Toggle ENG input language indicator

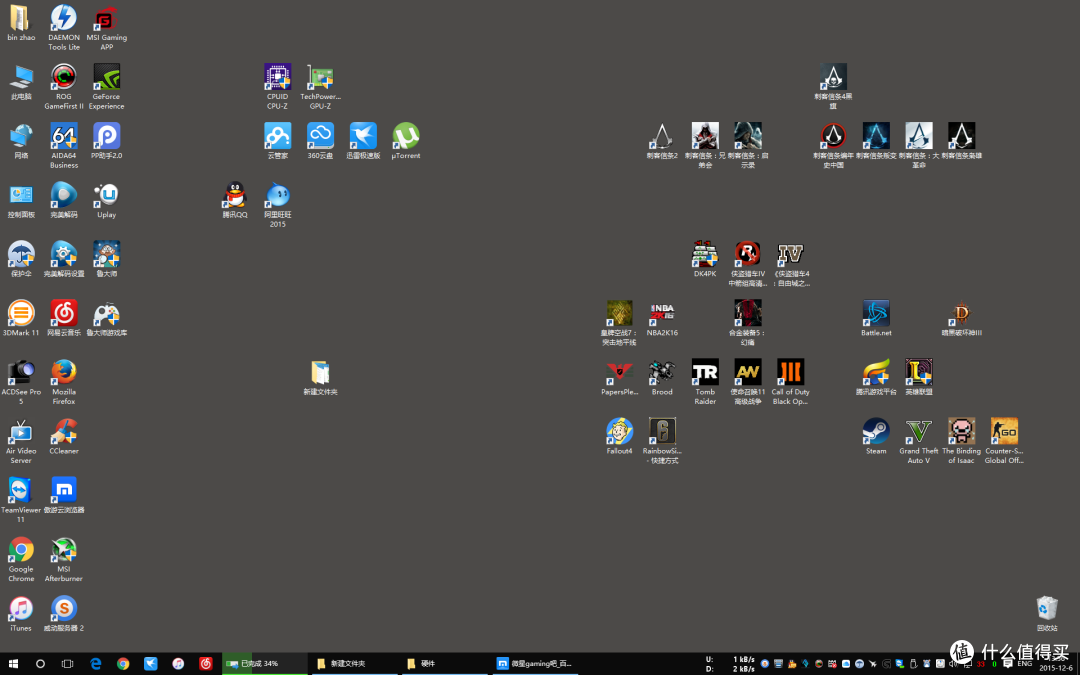[x=1024, y=663]
